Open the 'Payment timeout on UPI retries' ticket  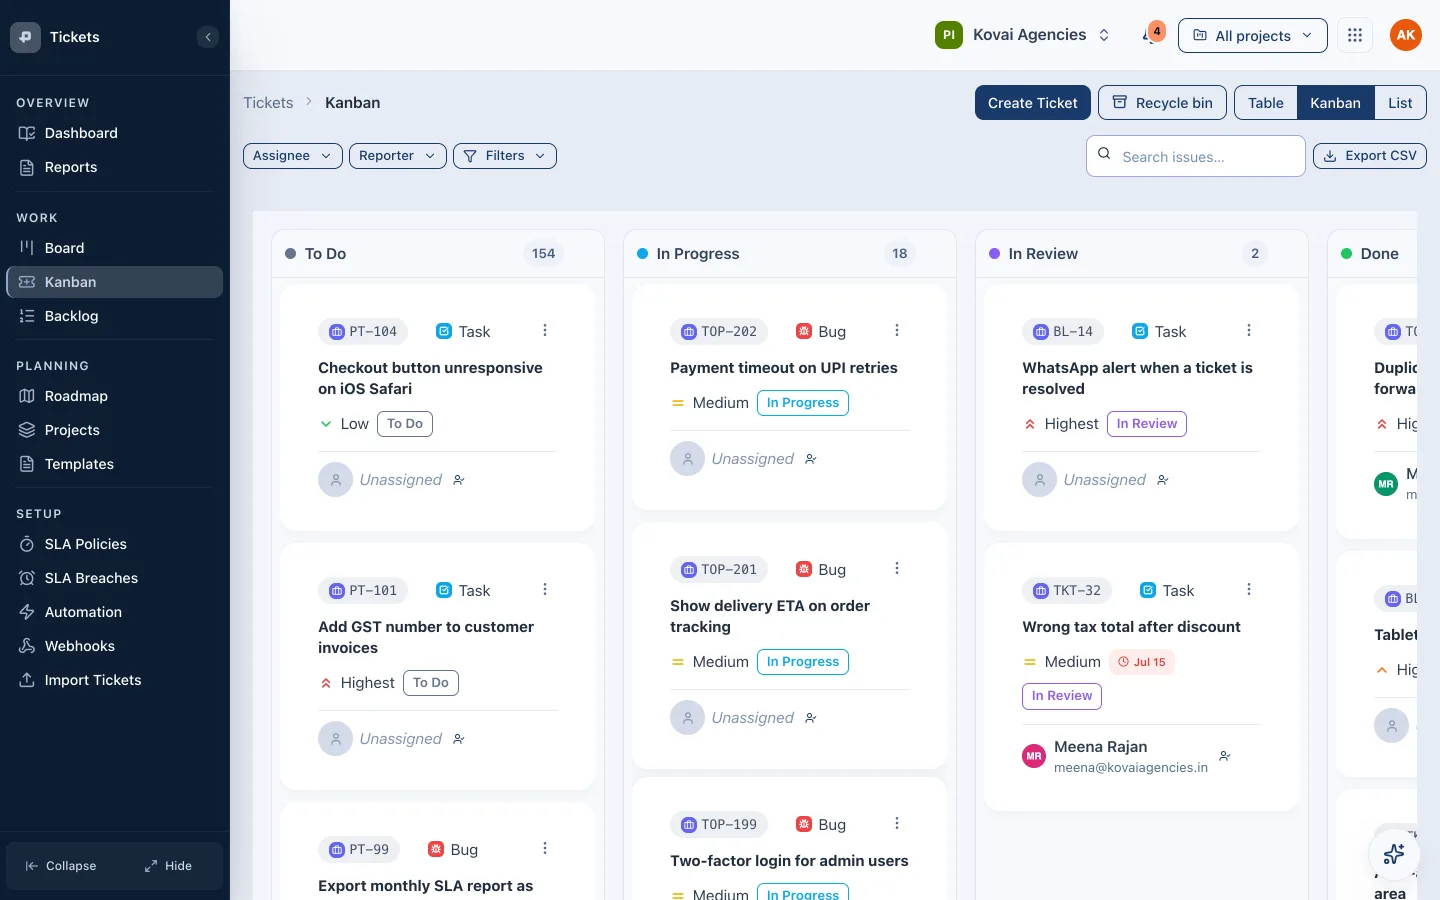tap(784, 368)
